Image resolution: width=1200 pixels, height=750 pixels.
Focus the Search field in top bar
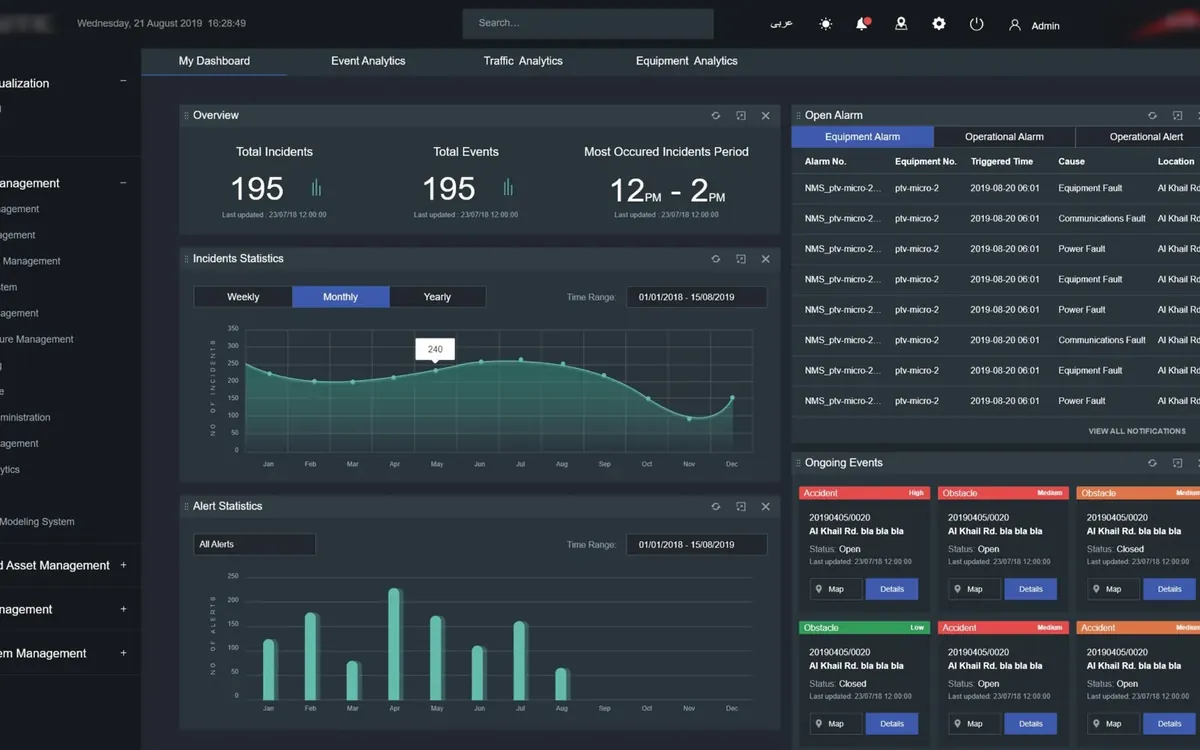pos(588,23)
